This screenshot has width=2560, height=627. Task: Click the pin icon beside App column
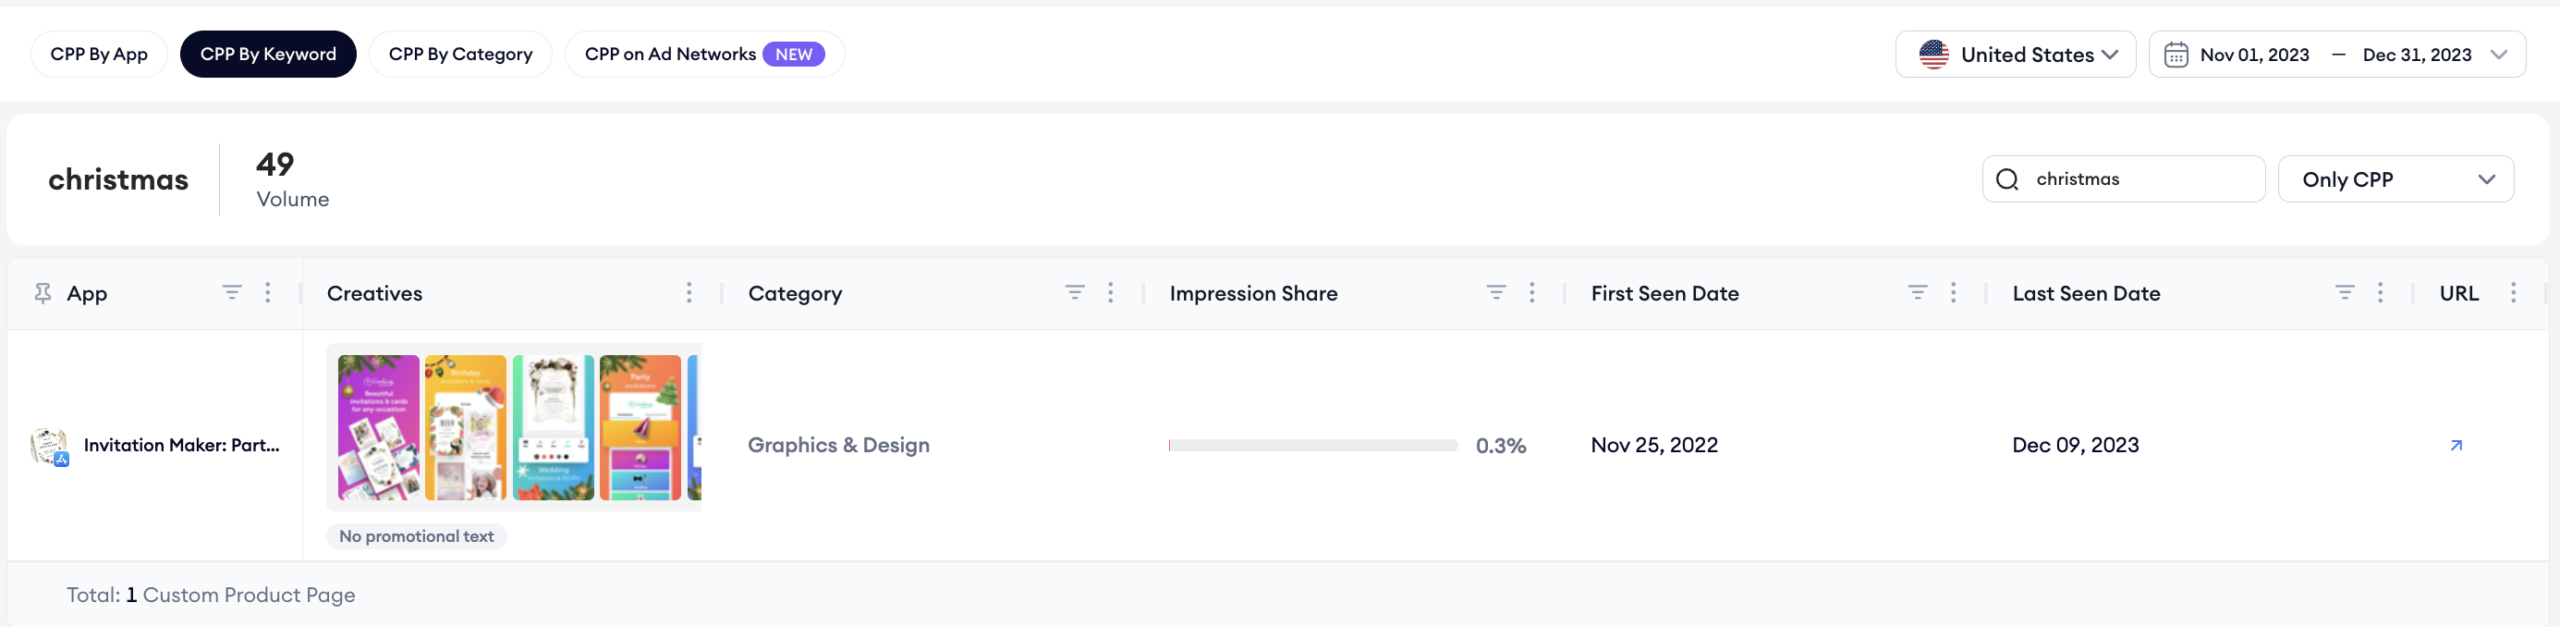click(42, 293)
